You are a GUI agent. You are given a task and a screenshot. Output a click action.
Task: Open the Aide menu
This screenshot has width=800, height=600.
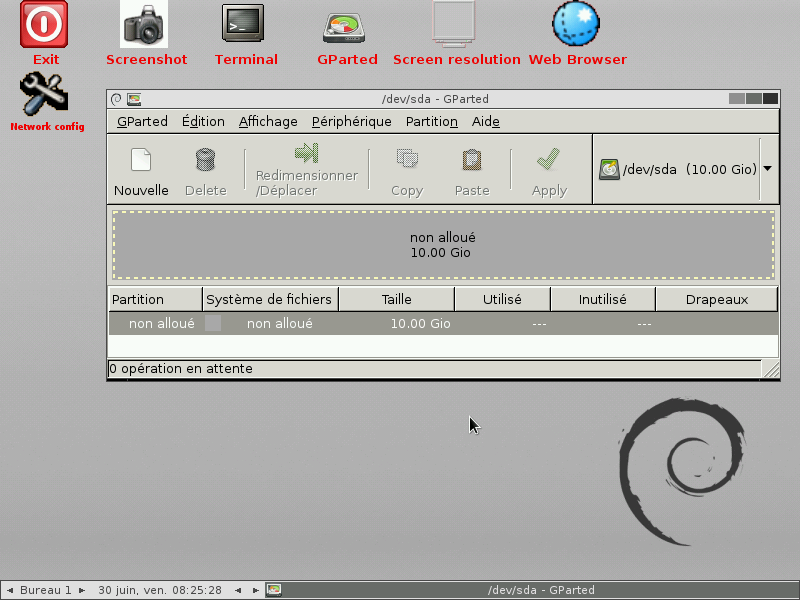point(486,121)
